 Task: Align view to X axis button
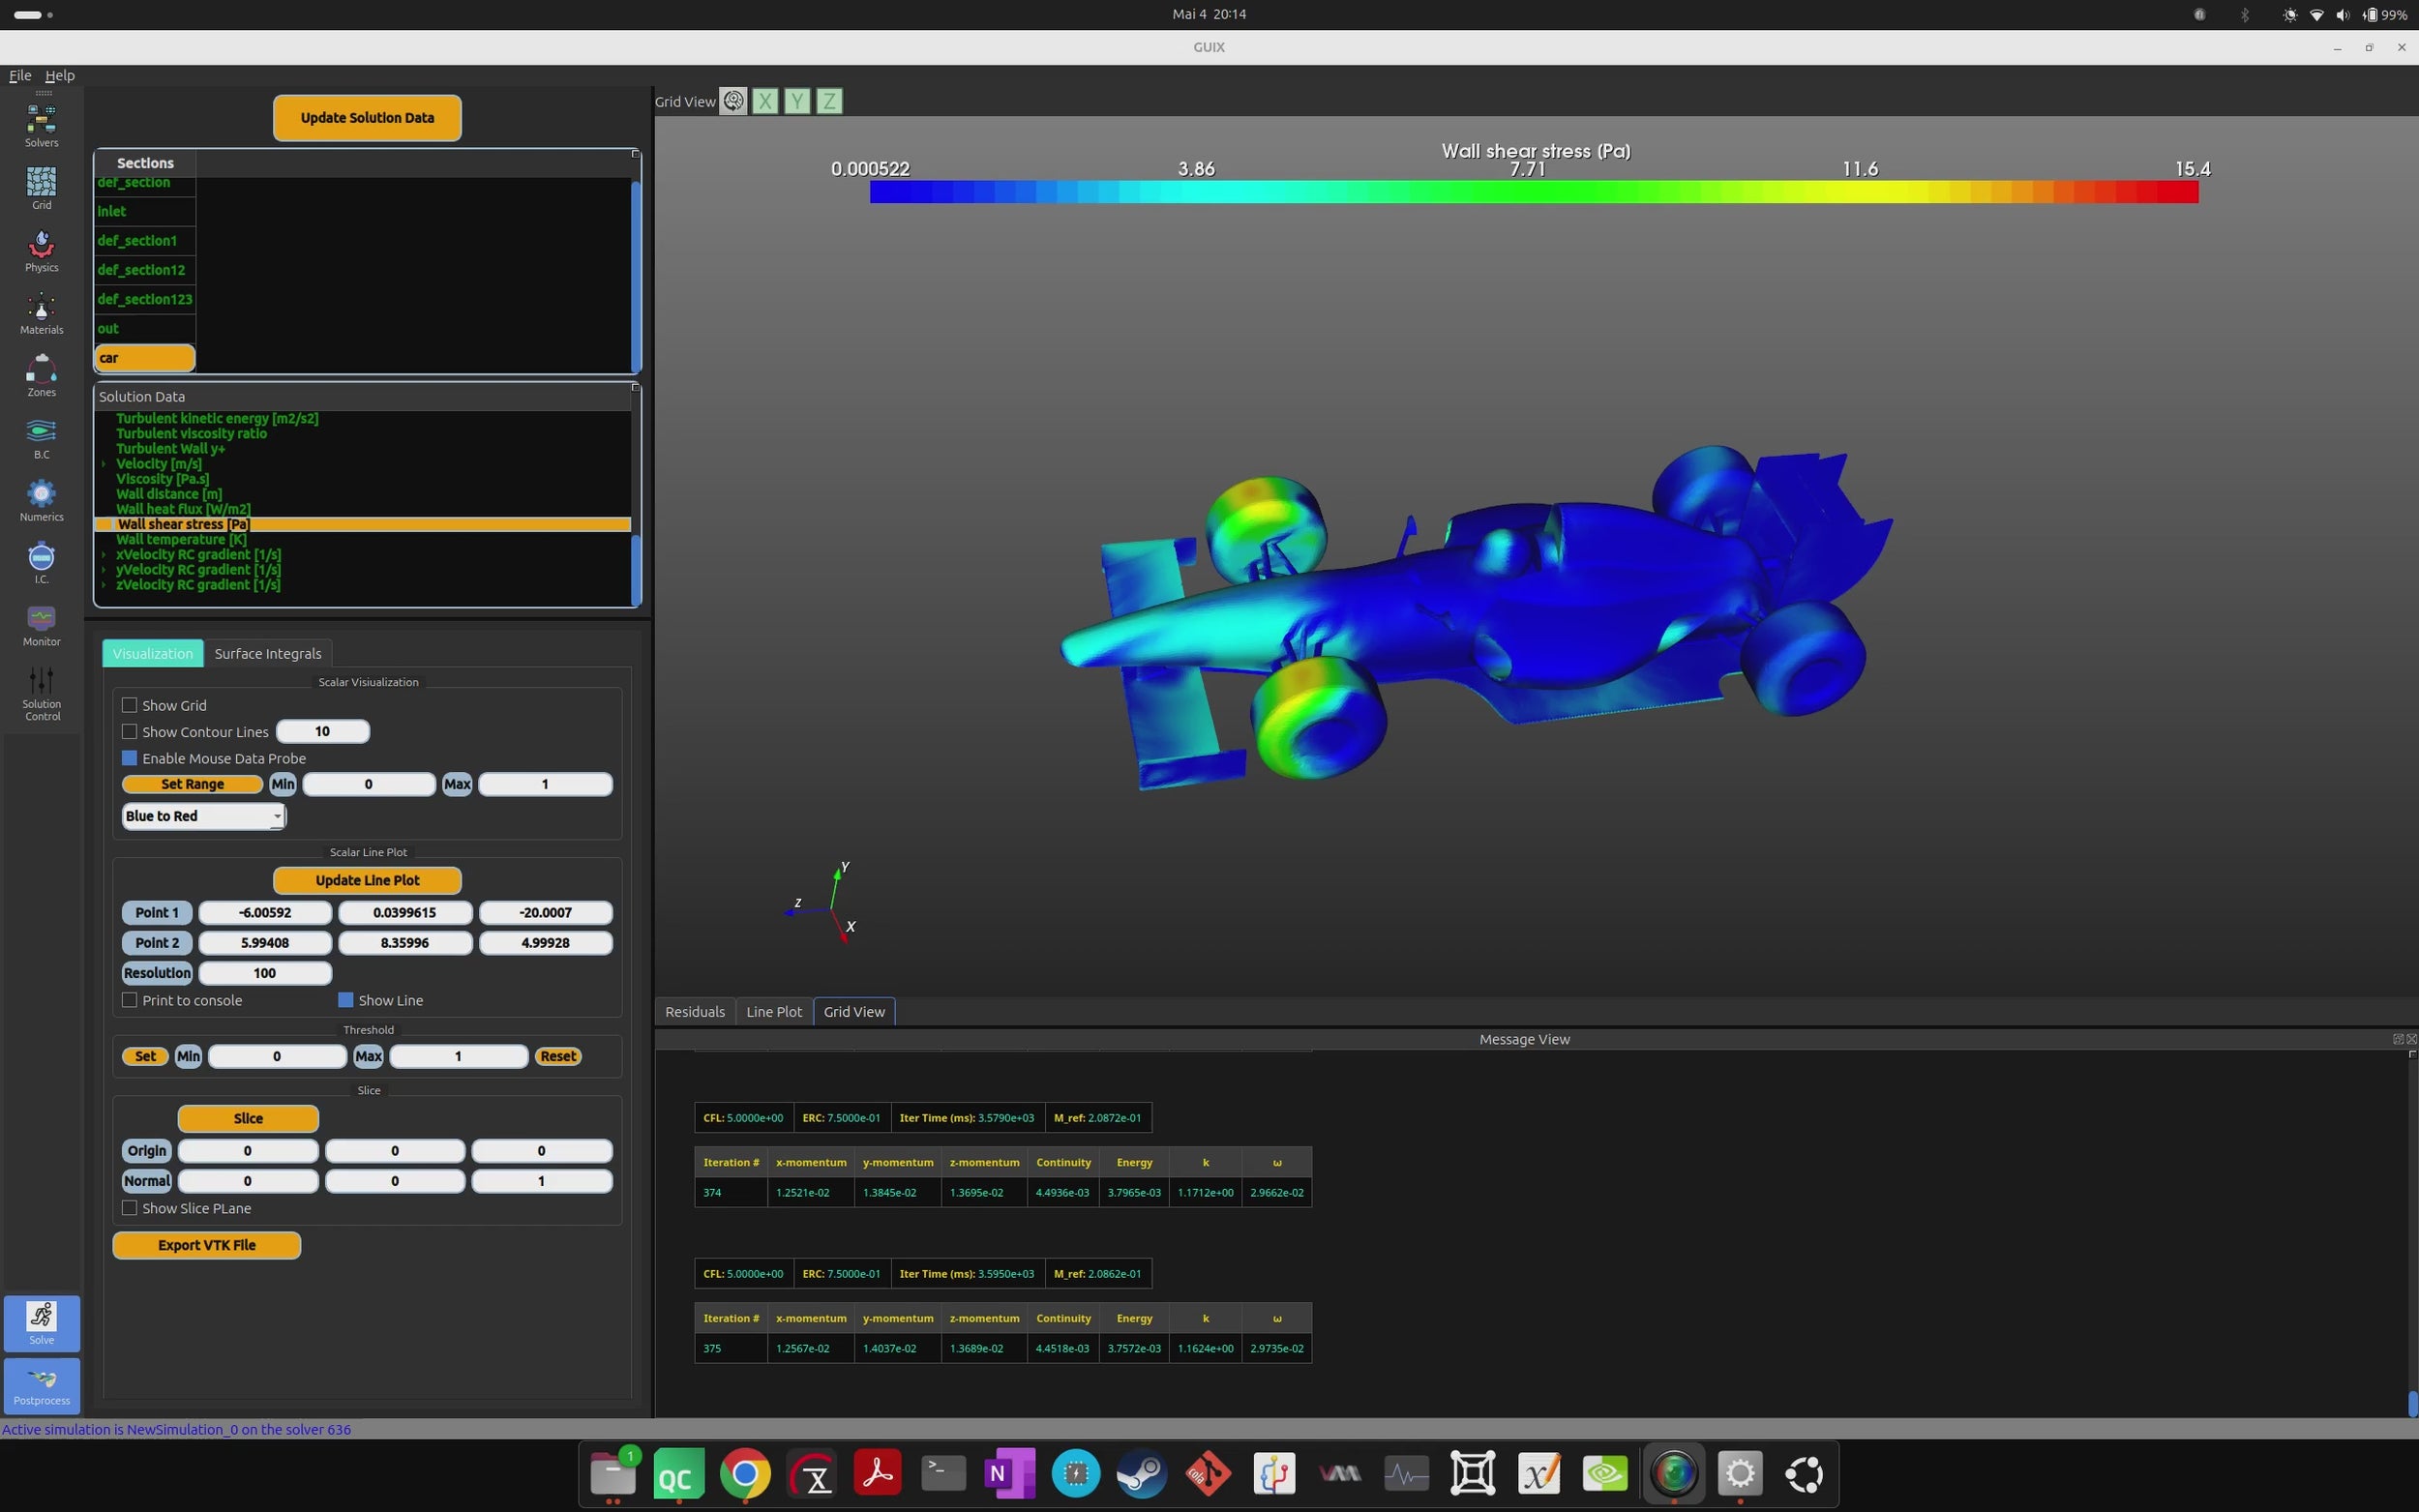(765, 101)
